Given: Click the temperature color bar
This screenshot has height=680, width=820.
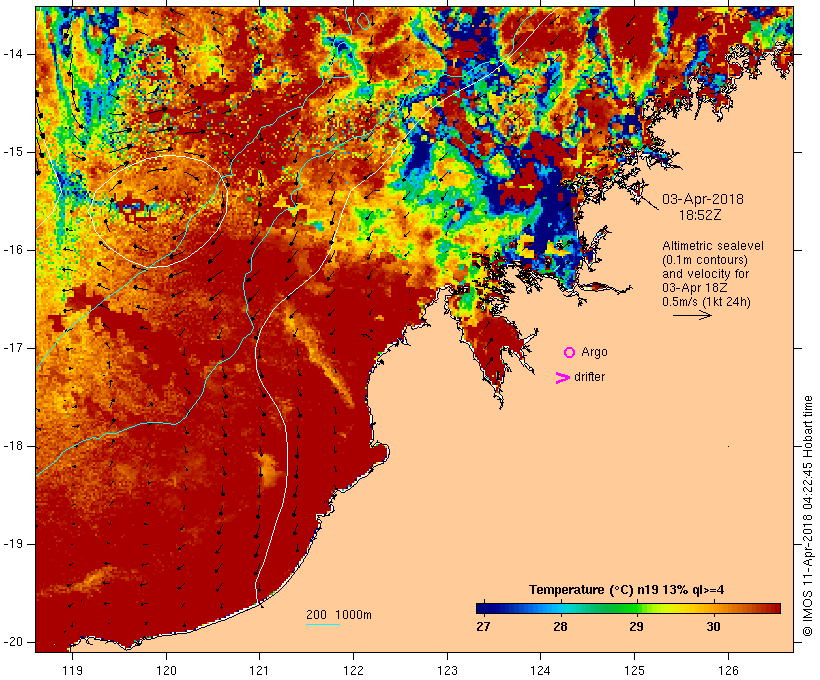Looking at the screenshot, I should click(x=628, y=608).
